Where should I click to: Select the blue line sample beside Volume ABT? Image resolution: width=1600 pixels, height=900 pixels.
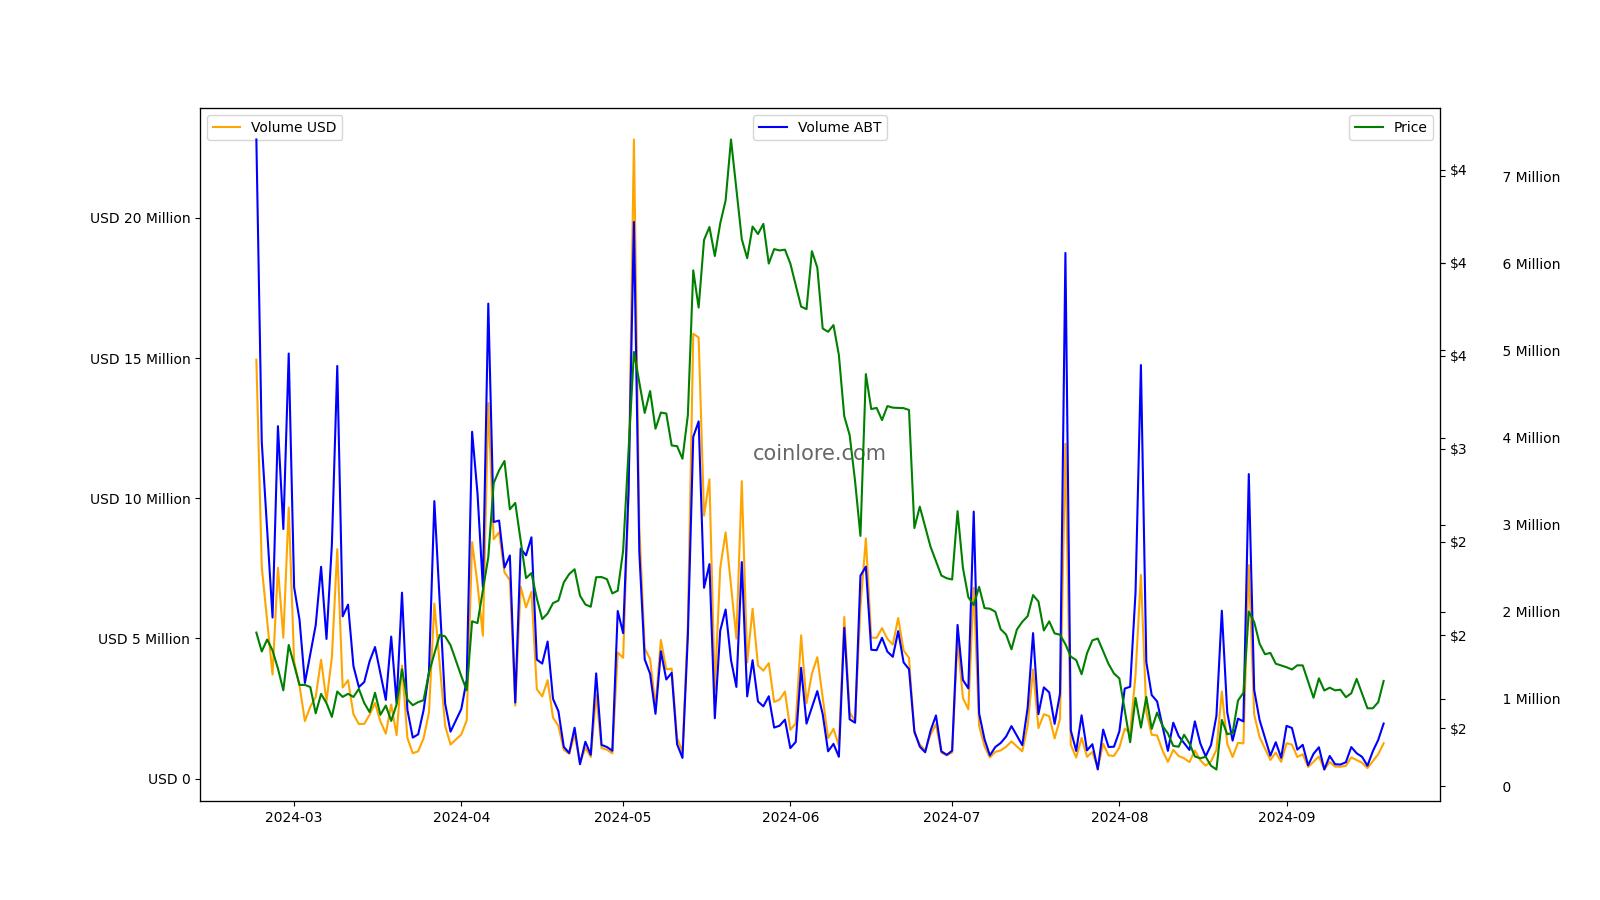(x=774, y=127)
